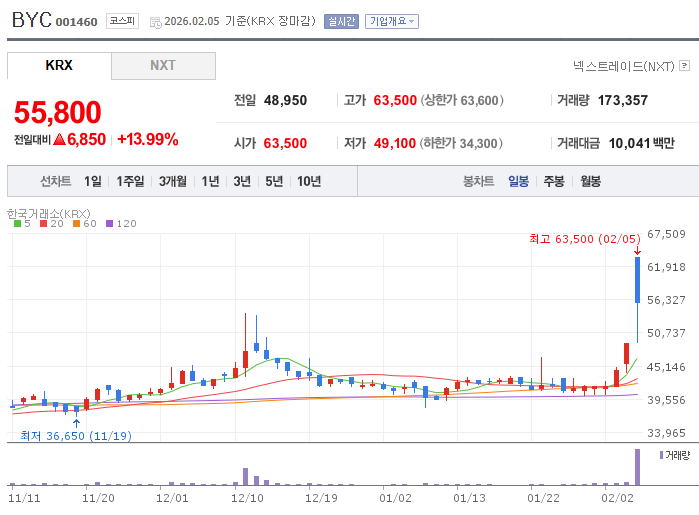The height and width of the screenshot is (515, 699).
Task: Click the 최저 36,650 (11/19) chart label
Action: pos(76,436)
